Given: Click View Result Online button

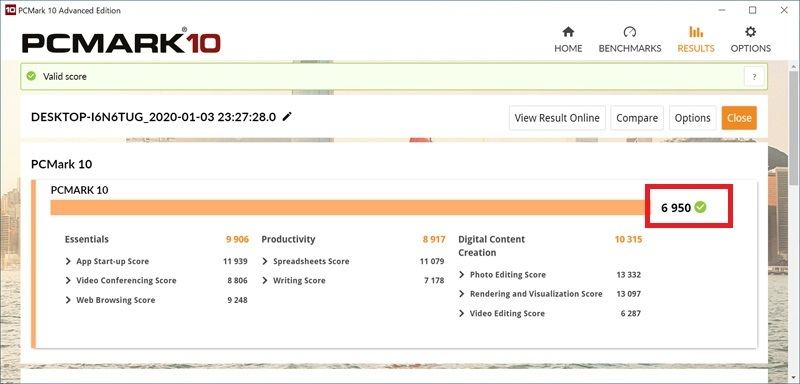Looking at the screenshot, I should (x=557, y=118).
